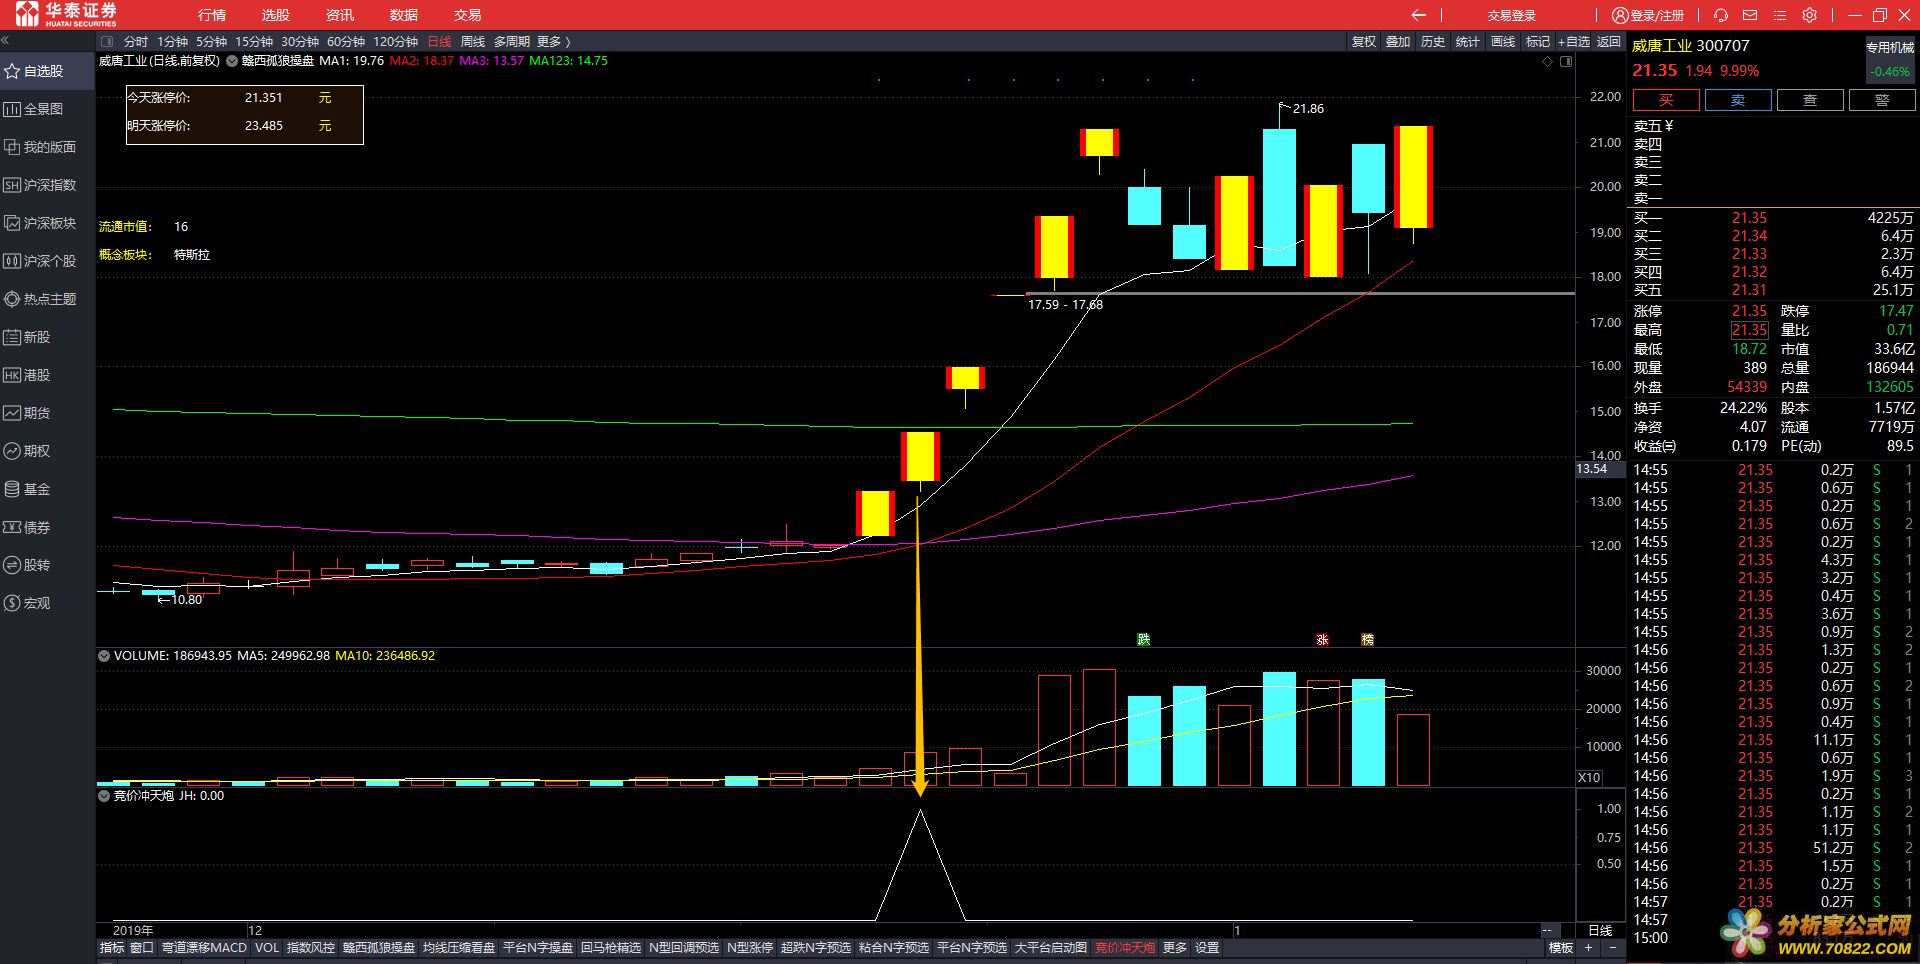Viewport: 1920px width, 964px height.
Task: Click the red 买 buy button
Action: (x=1665, y=100)
